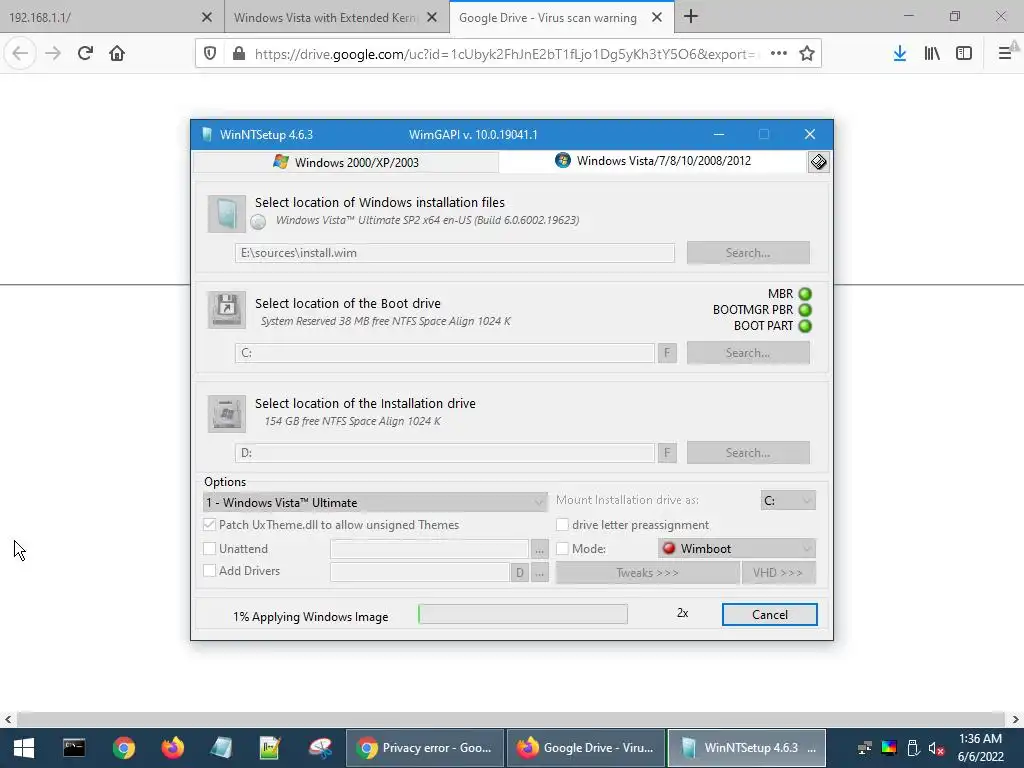Enable the Add Drivers checkbox
The width and height of the screenshot is (1024, 768).
point(210,570)
